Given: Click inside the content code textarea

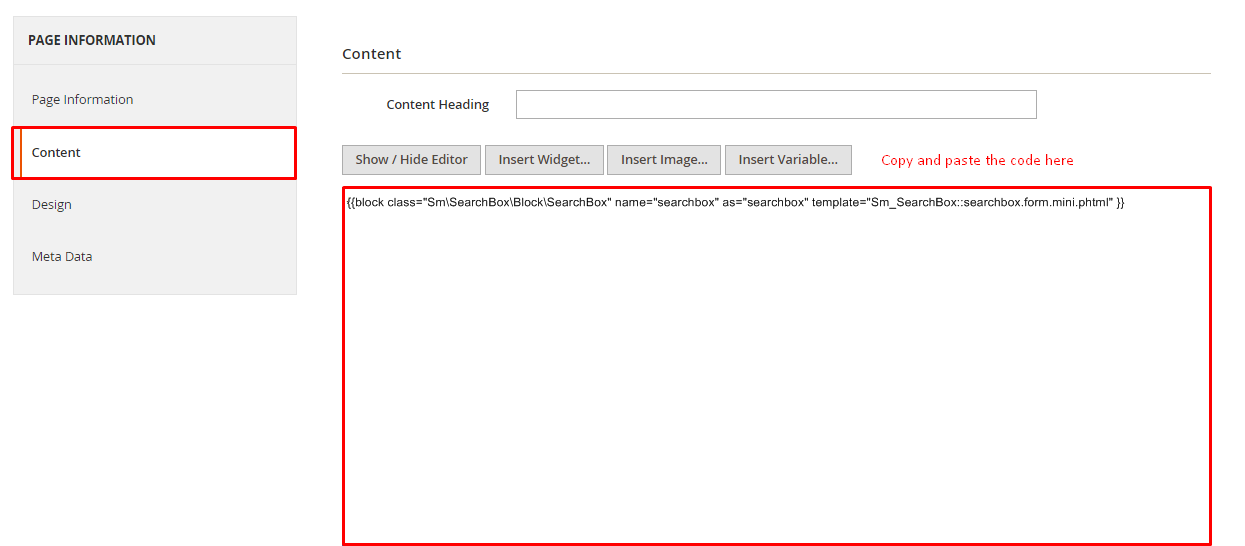Looking at the screenshot, I should pos(776,366).
